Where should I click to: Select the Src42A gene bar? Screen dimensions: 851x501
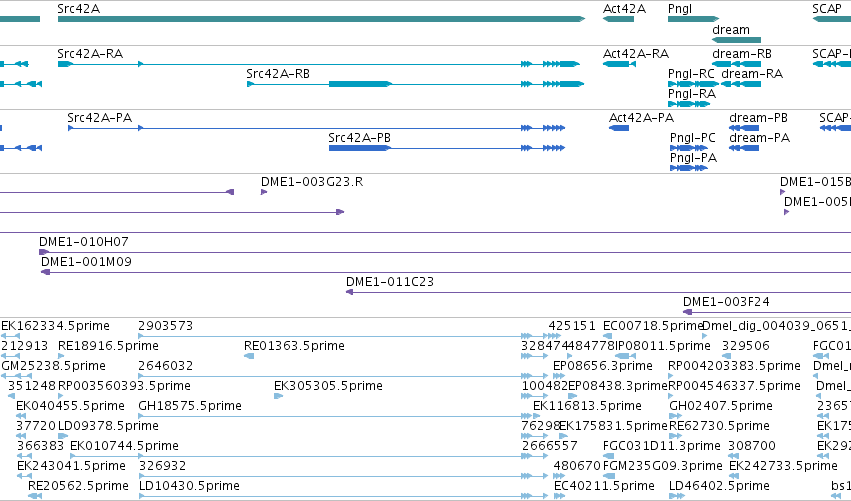coord(321,19)
